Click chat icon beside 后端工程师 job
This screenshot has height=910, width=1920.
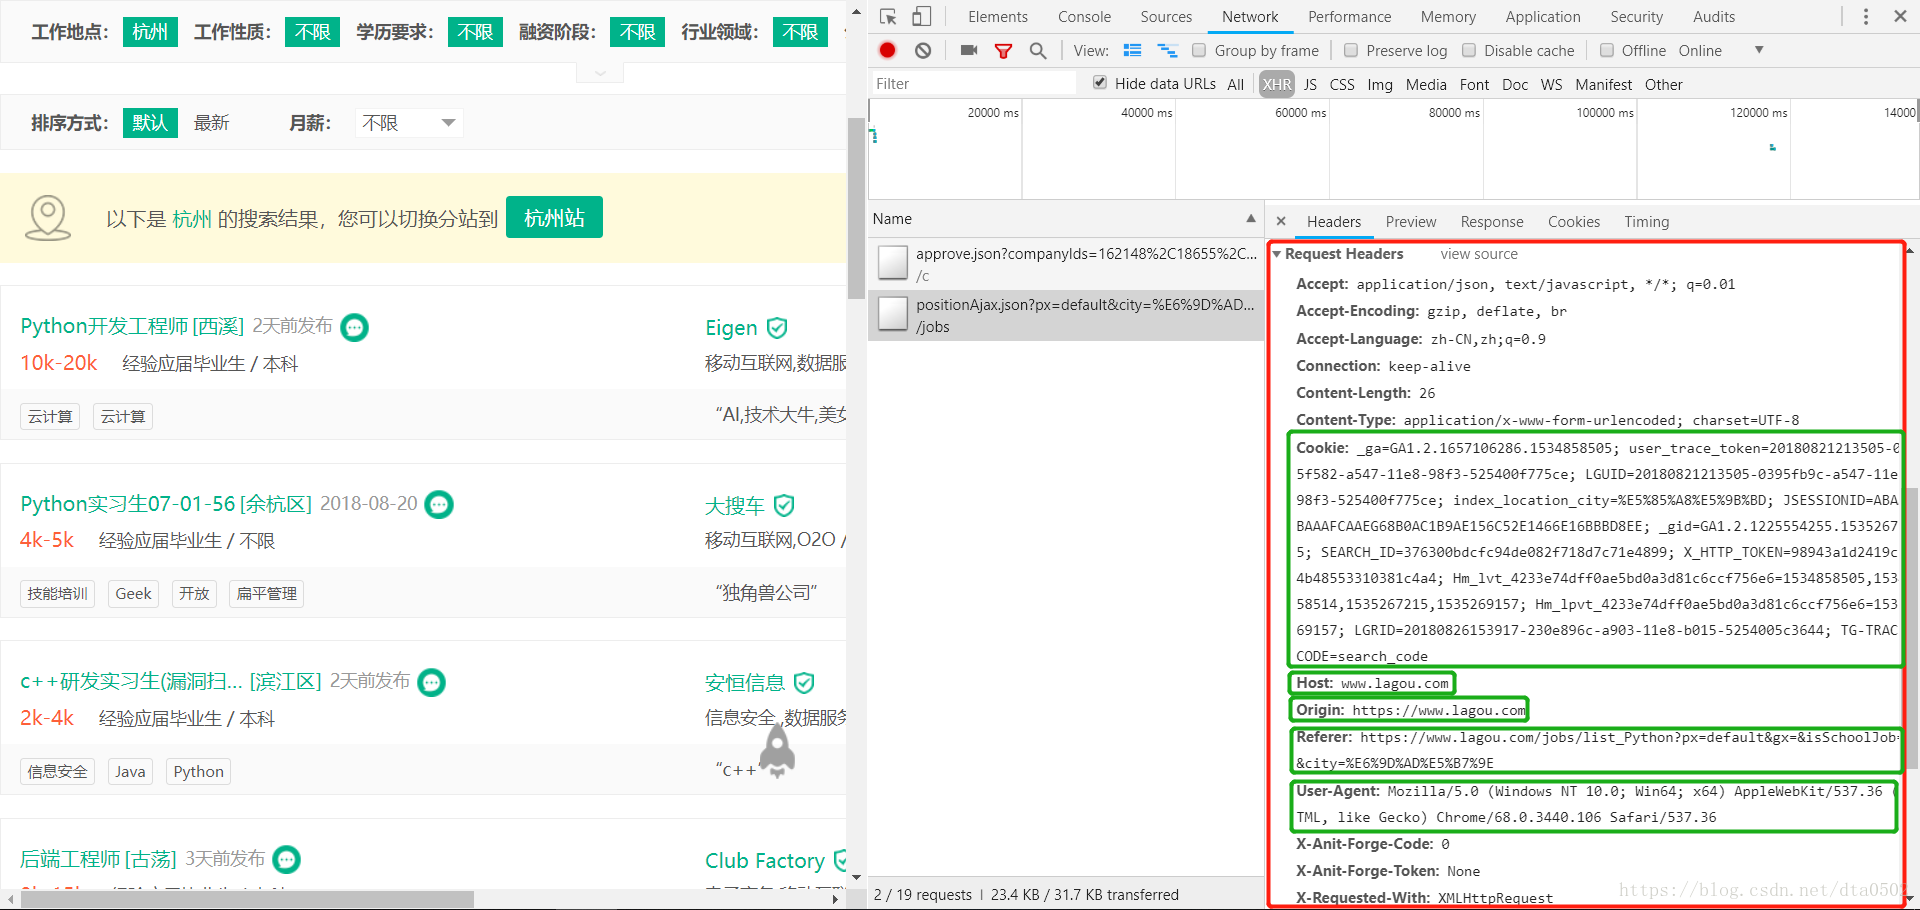pyautogui.click(x=287, y=859)
